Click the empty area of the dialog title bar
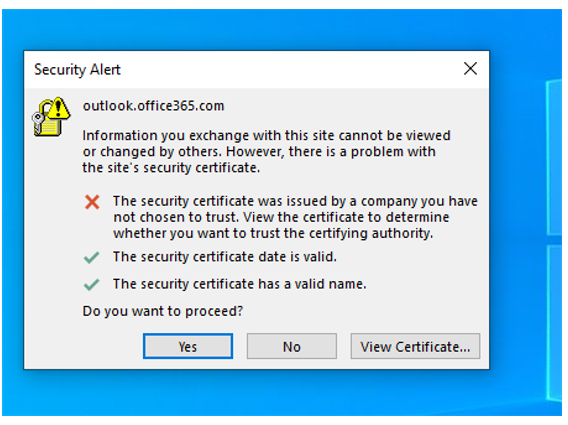 [x=290, y=69]
